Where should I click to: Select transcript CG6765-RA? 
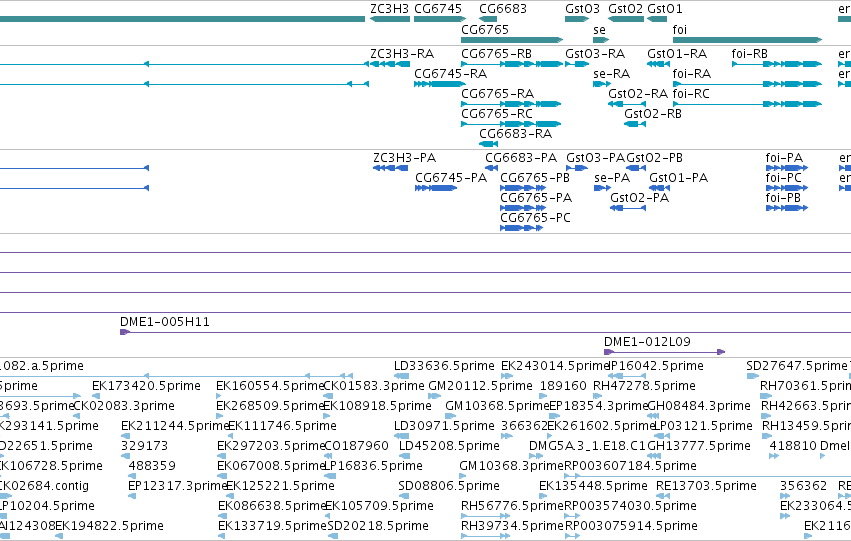point(511,104)
